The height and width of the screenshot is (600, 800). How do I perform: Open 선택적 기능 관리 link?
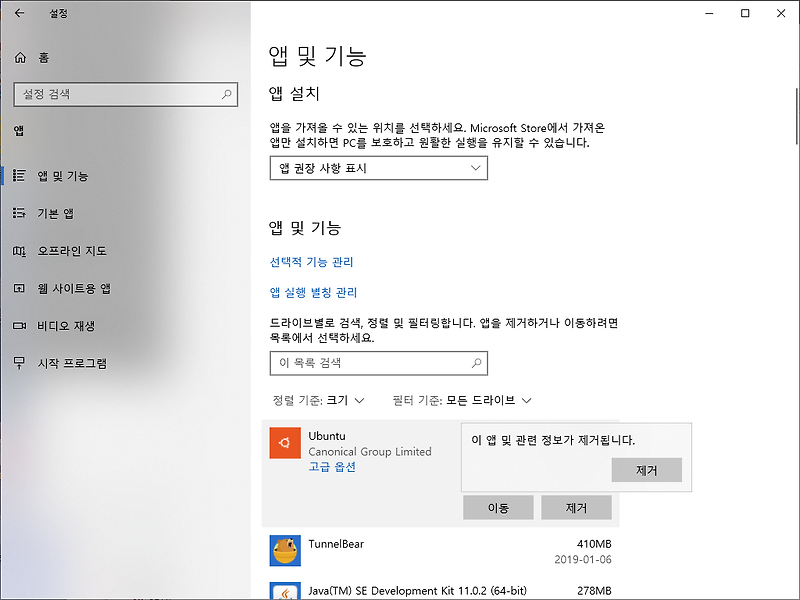[x=311, y=262]
